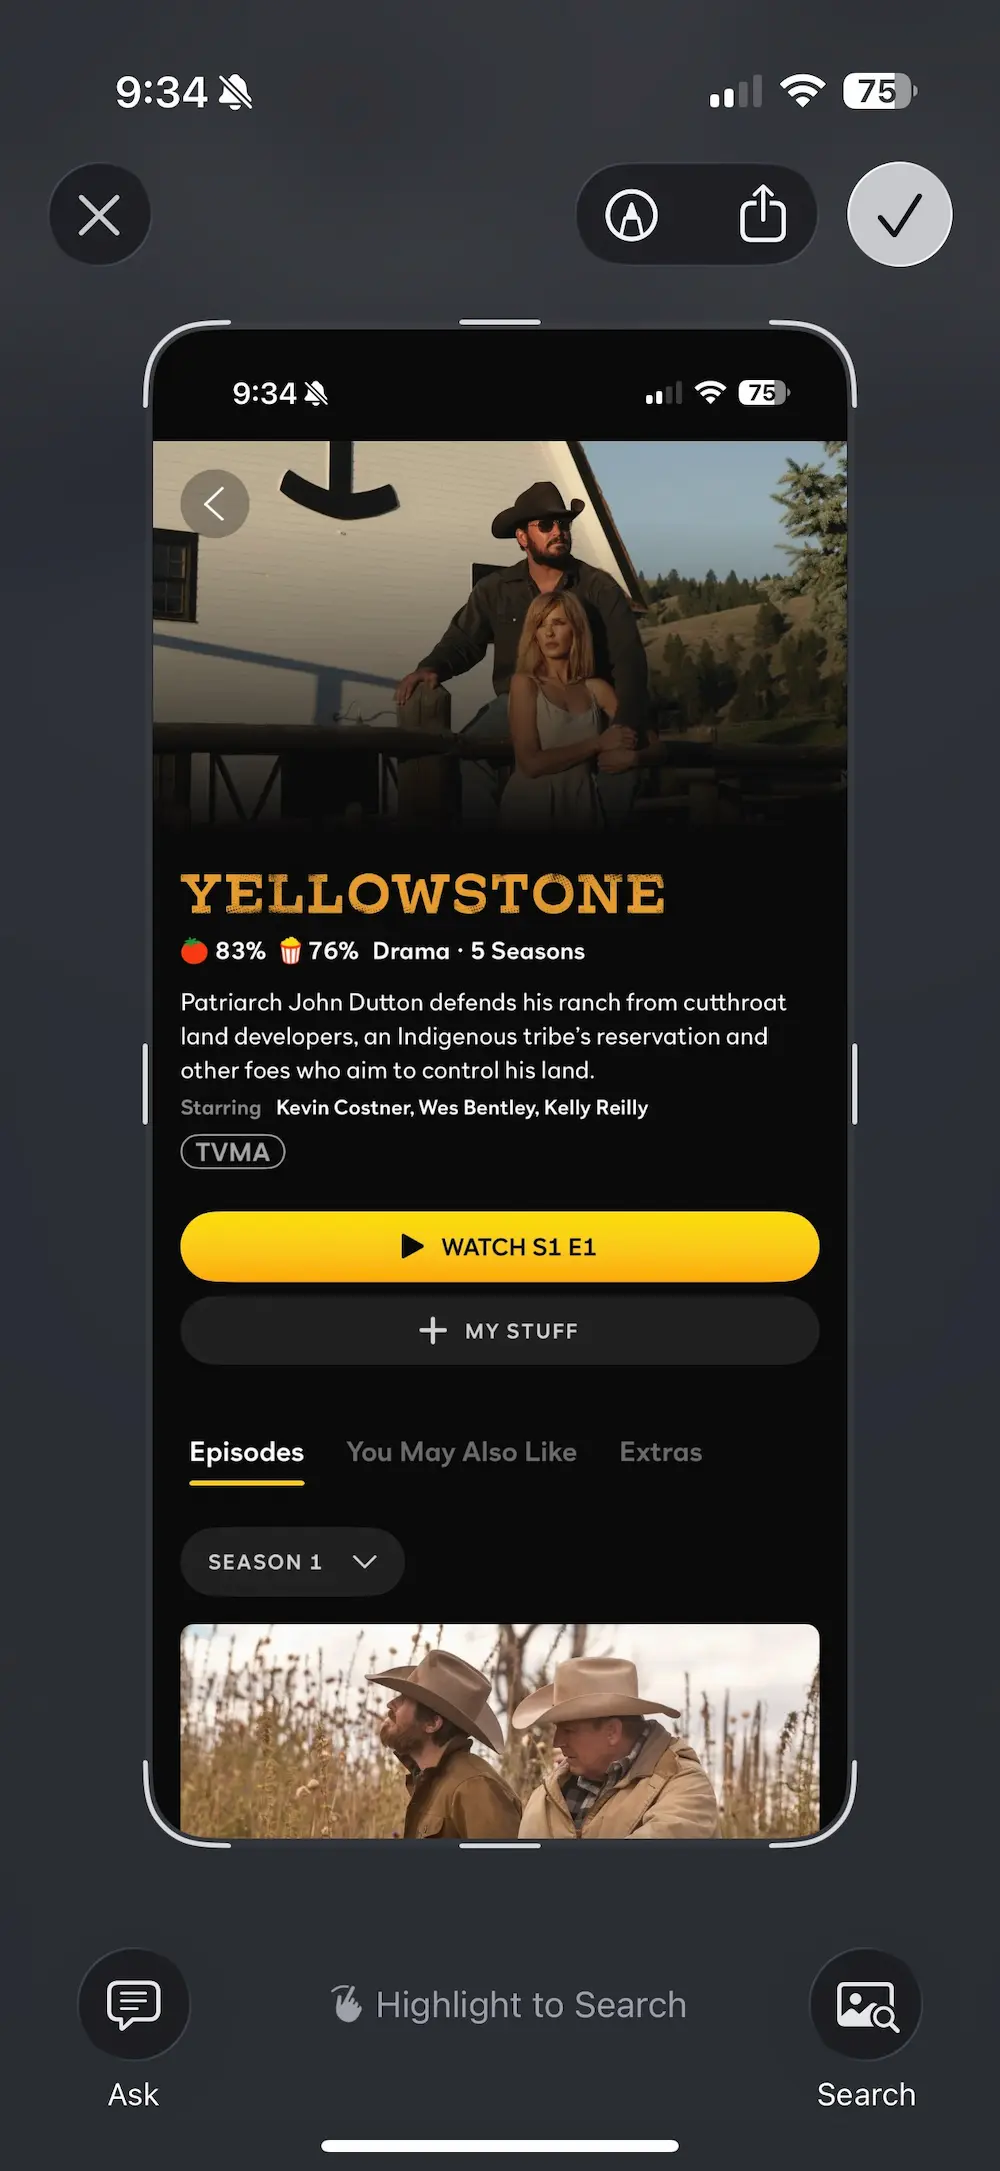Open the share sheet icon
Screen dimensions: 1000x2171
(762, 213)
